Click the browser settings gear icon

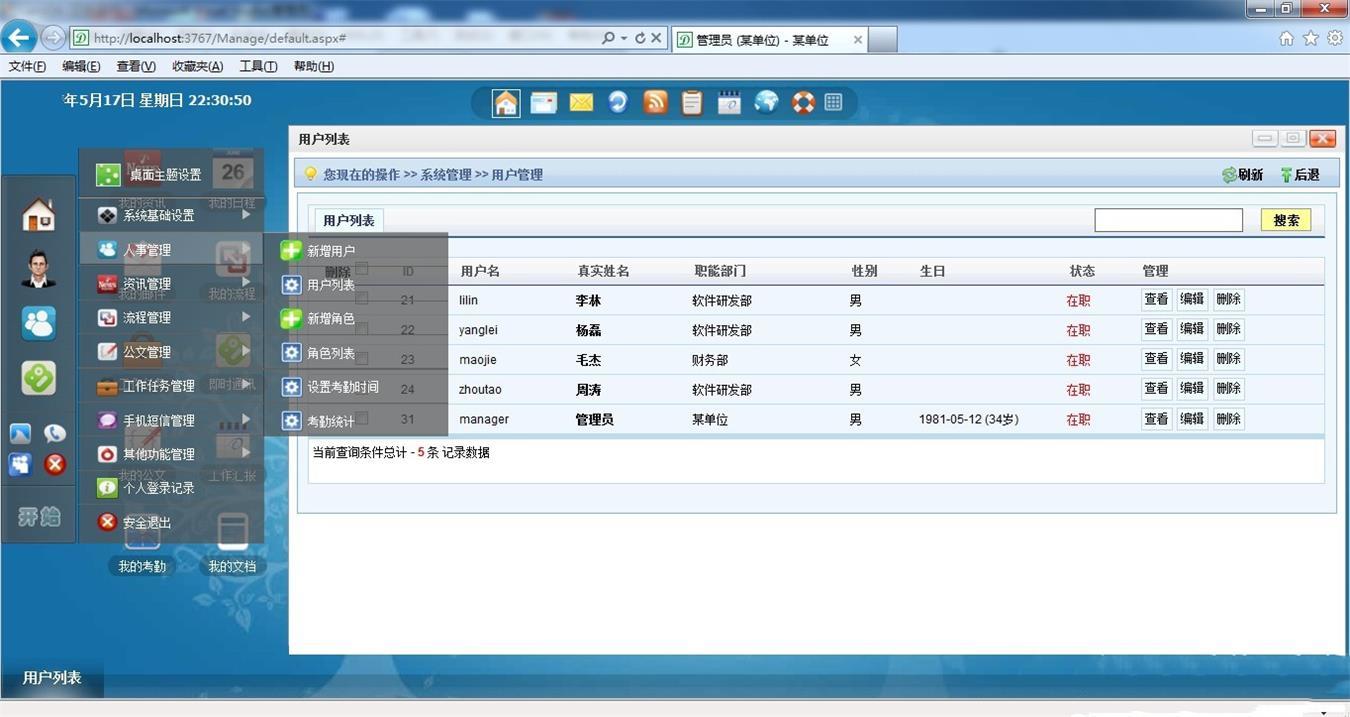(1335, 38)
